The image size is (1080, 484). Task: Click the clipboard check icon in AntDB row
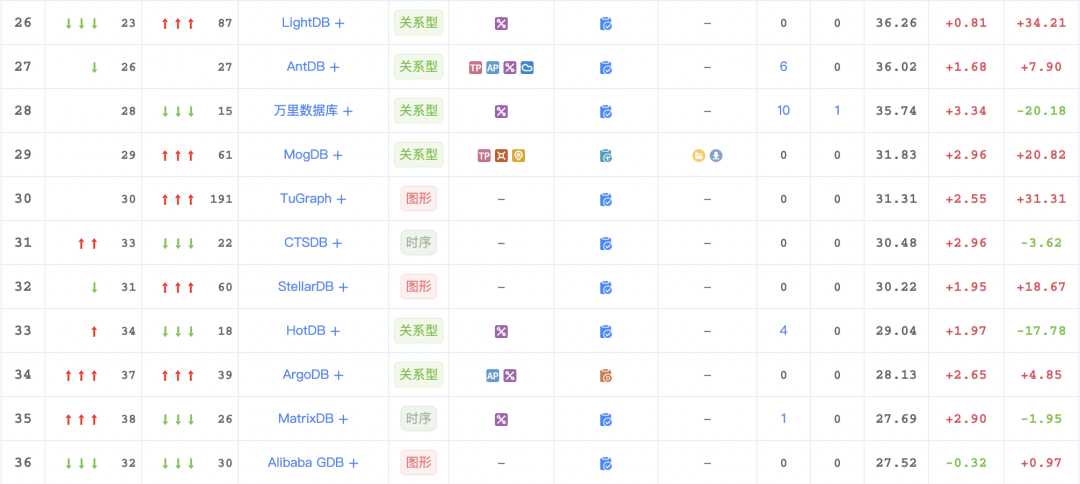[606, 67]
